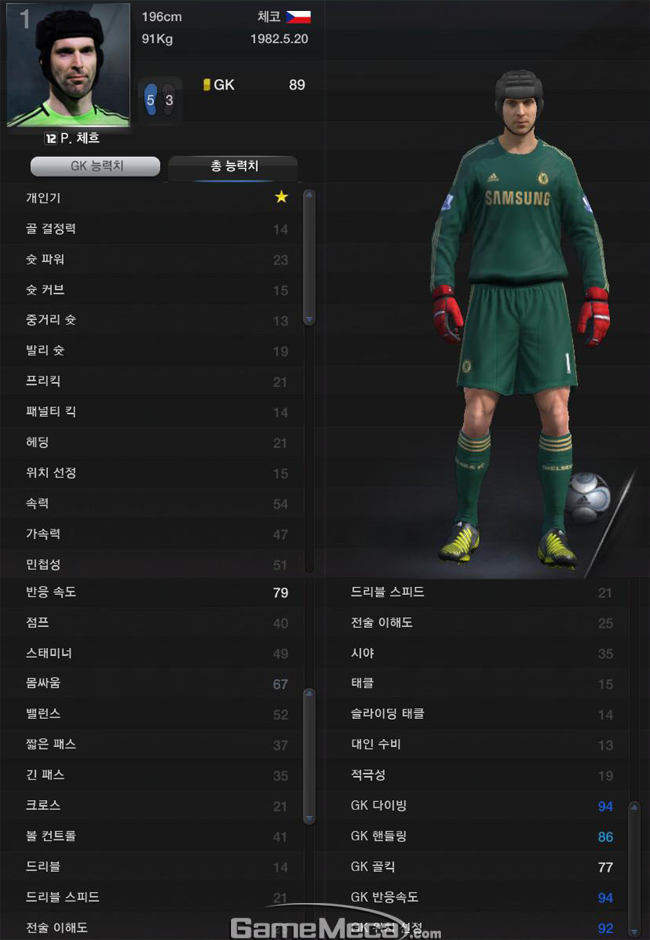650x940 pixels.
Task: Click the GameMeca watermark logo
Action: coord(336,925)
